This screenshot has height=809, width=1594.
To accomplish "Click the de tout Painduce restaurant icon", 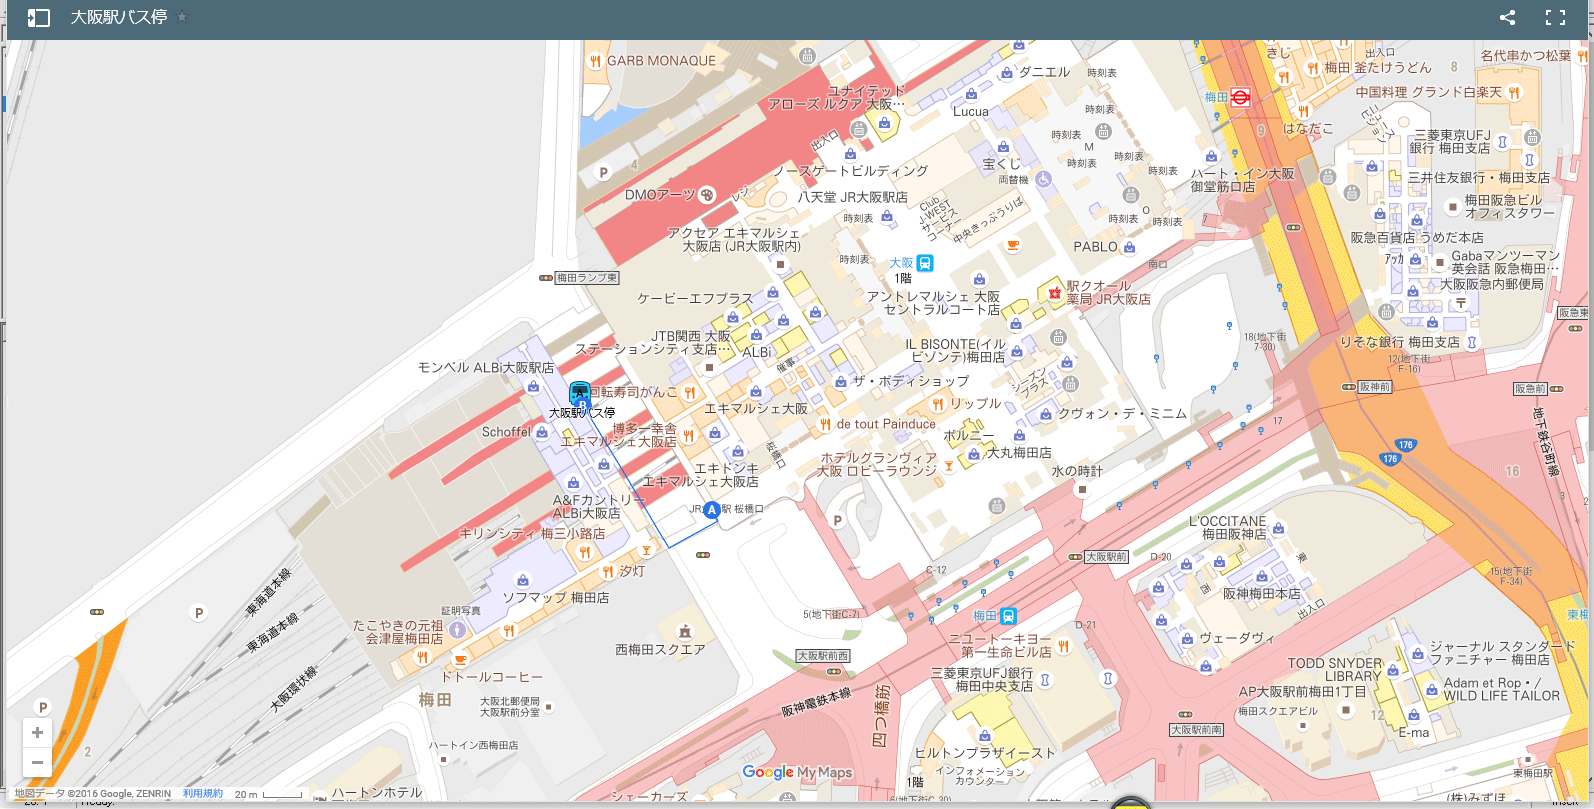I will point(825,424).
